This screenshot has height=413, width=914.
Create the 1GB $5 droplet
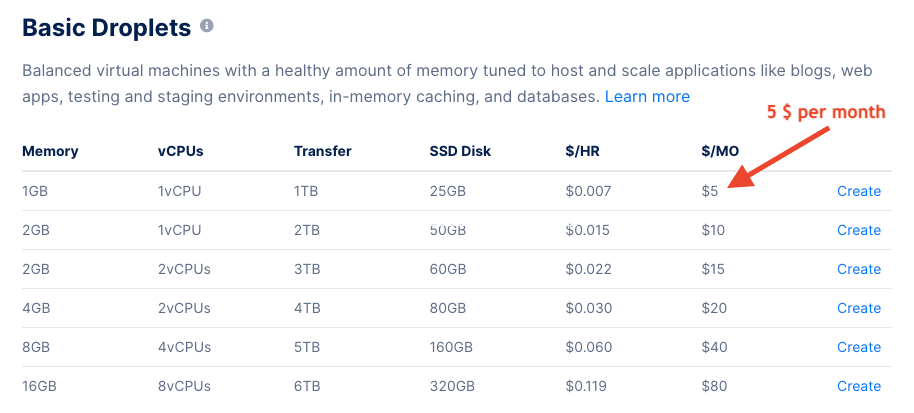point(859,191)
